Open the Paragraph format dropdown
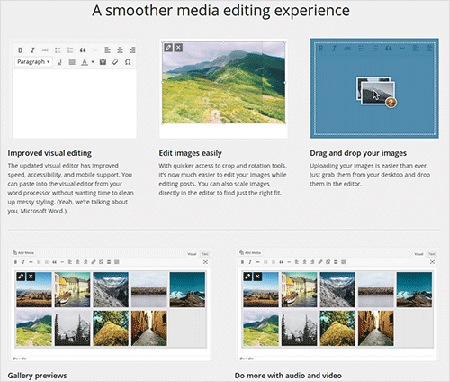Viewport: 450px width, 382px height. pyautogui.click(x=33, y=62)
